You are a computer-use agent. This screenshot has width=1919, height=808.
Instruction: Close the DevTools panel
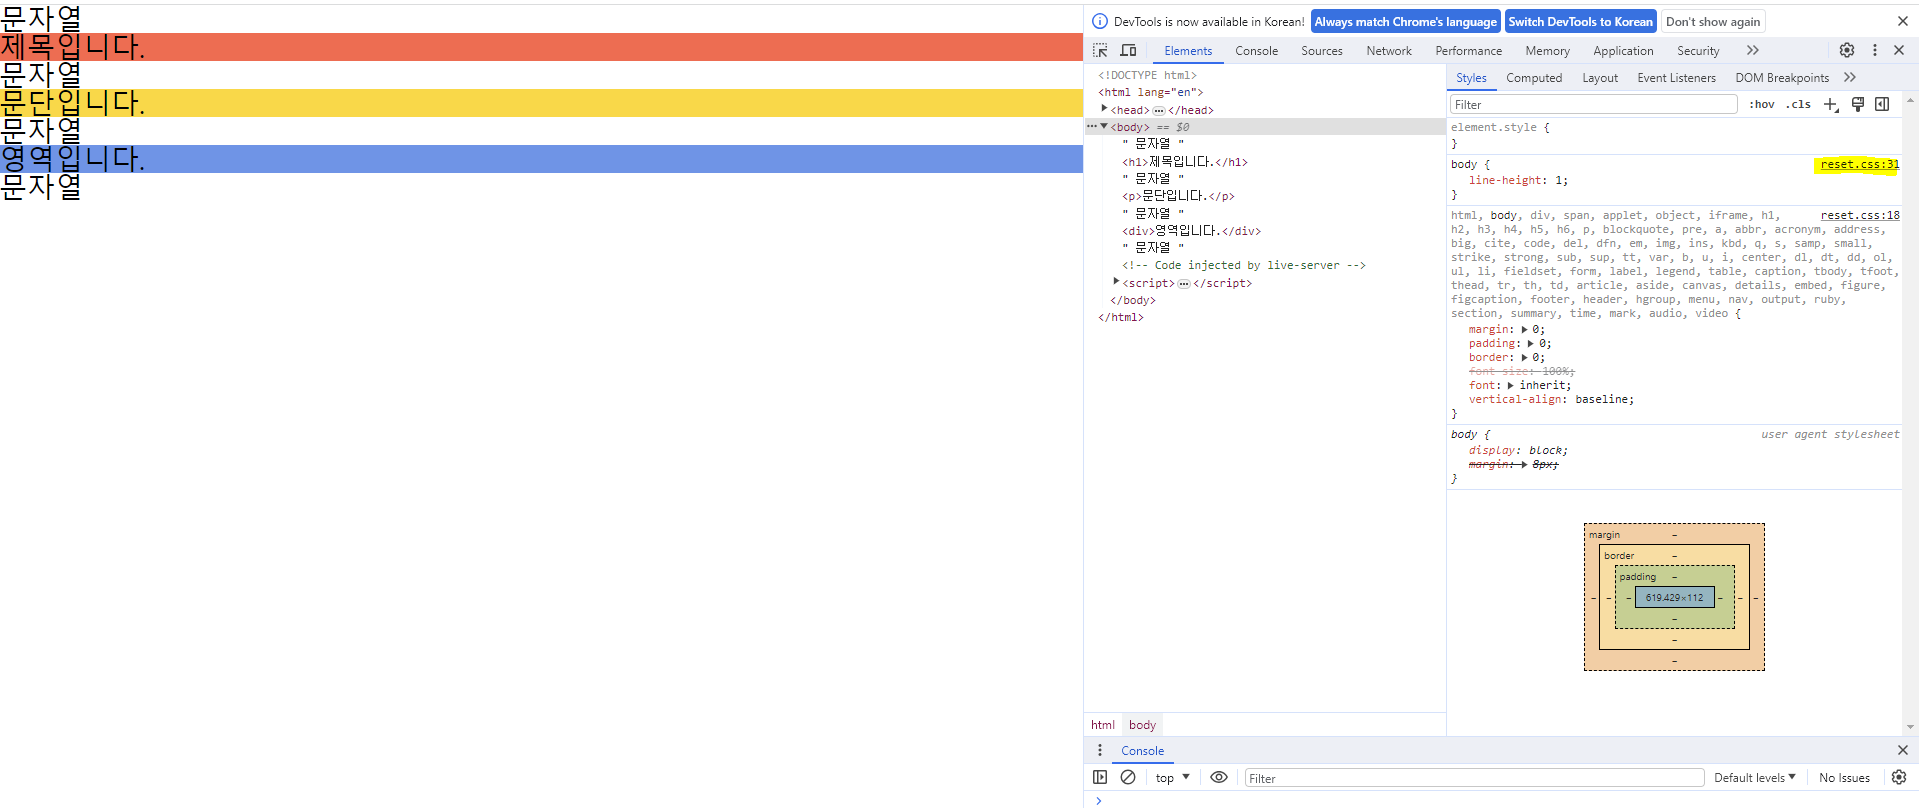[1899, 50]
